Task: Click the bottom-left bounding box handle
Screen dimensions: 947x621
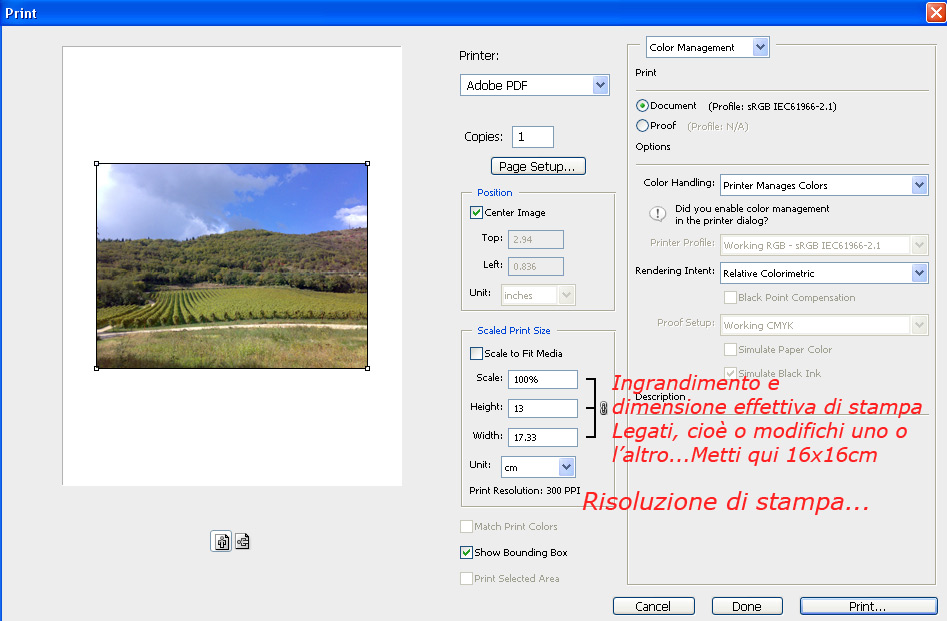Action: (97, 368)
